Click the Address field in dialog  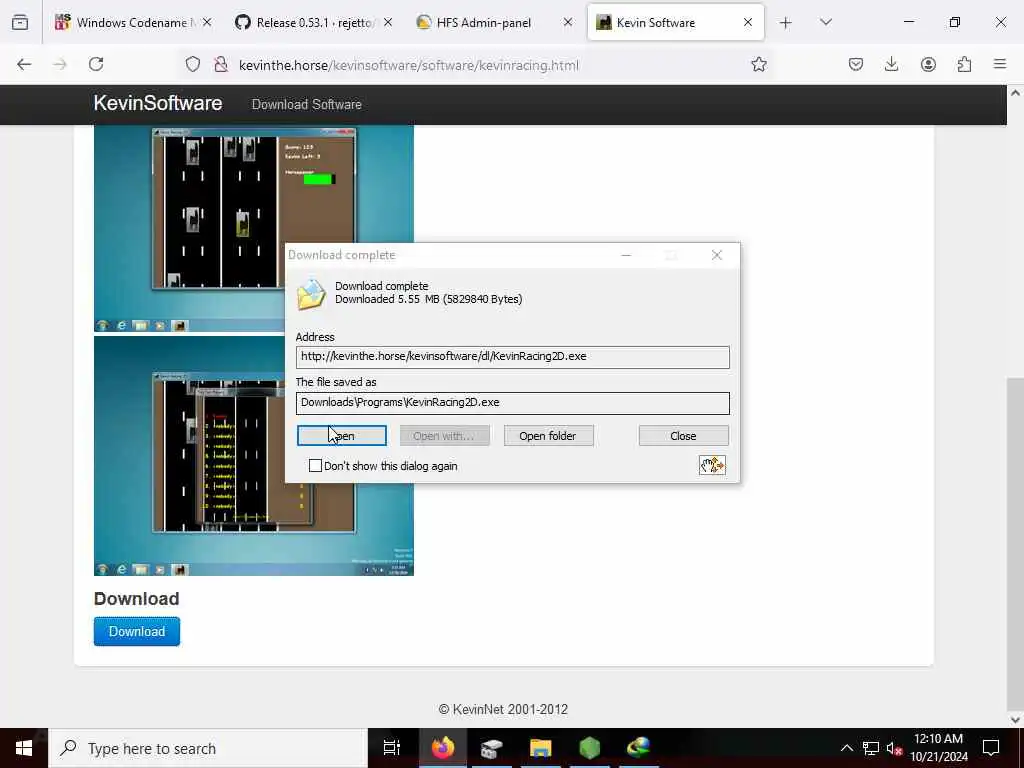tap(513, 357)
